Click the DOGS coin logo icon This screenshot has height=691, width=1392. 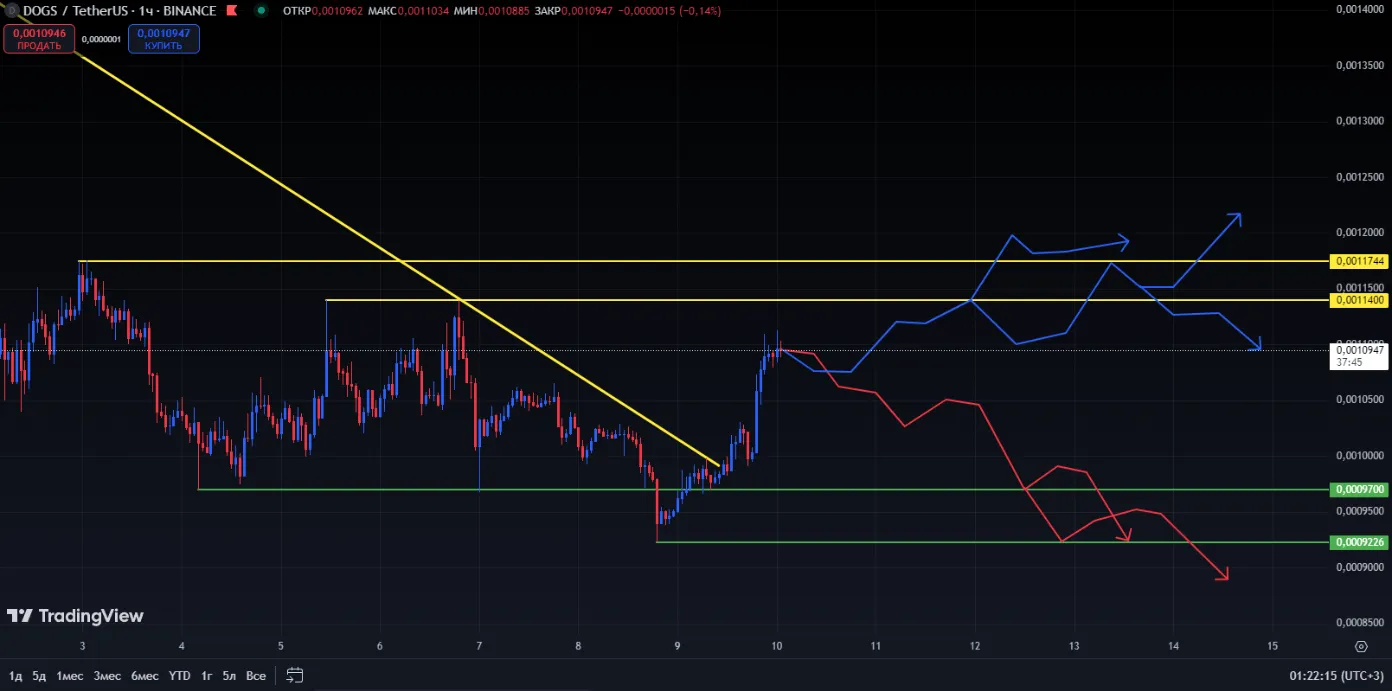[11, 11]
